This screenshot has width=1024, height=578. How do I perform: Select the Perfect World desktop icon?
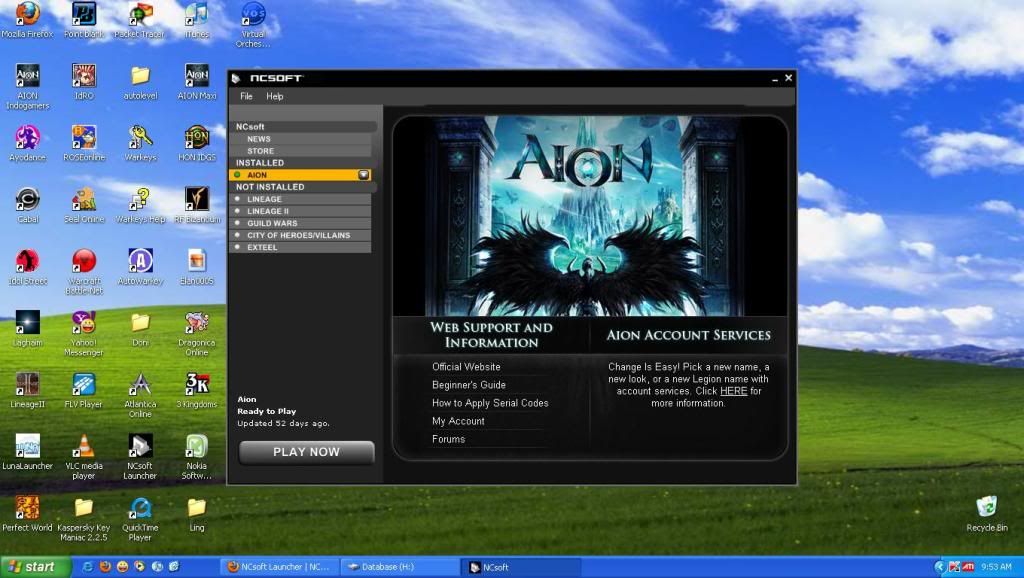[27, 513]
